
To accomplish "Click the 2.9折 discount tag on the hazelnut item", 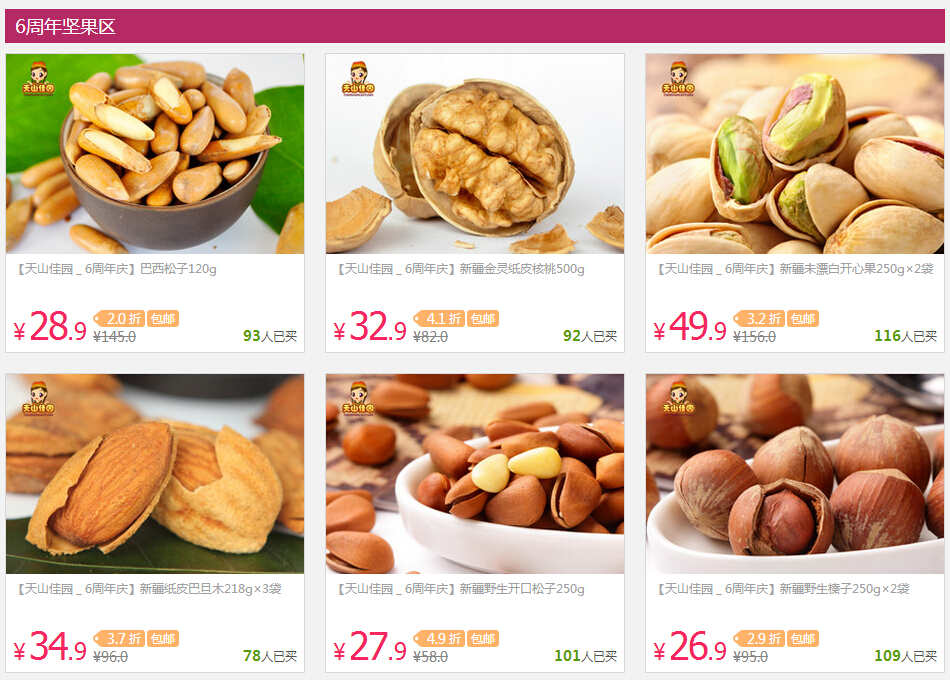I will pos(759,639).
